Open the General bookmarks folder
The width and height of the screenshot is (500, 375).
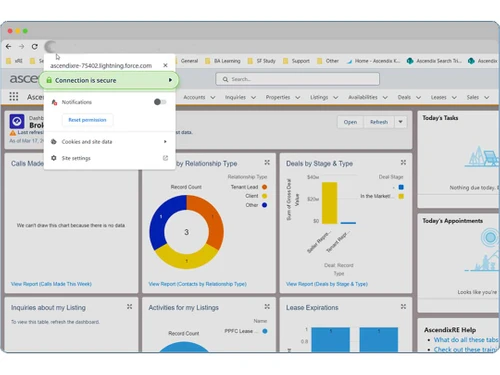click(x=186, y=61)
